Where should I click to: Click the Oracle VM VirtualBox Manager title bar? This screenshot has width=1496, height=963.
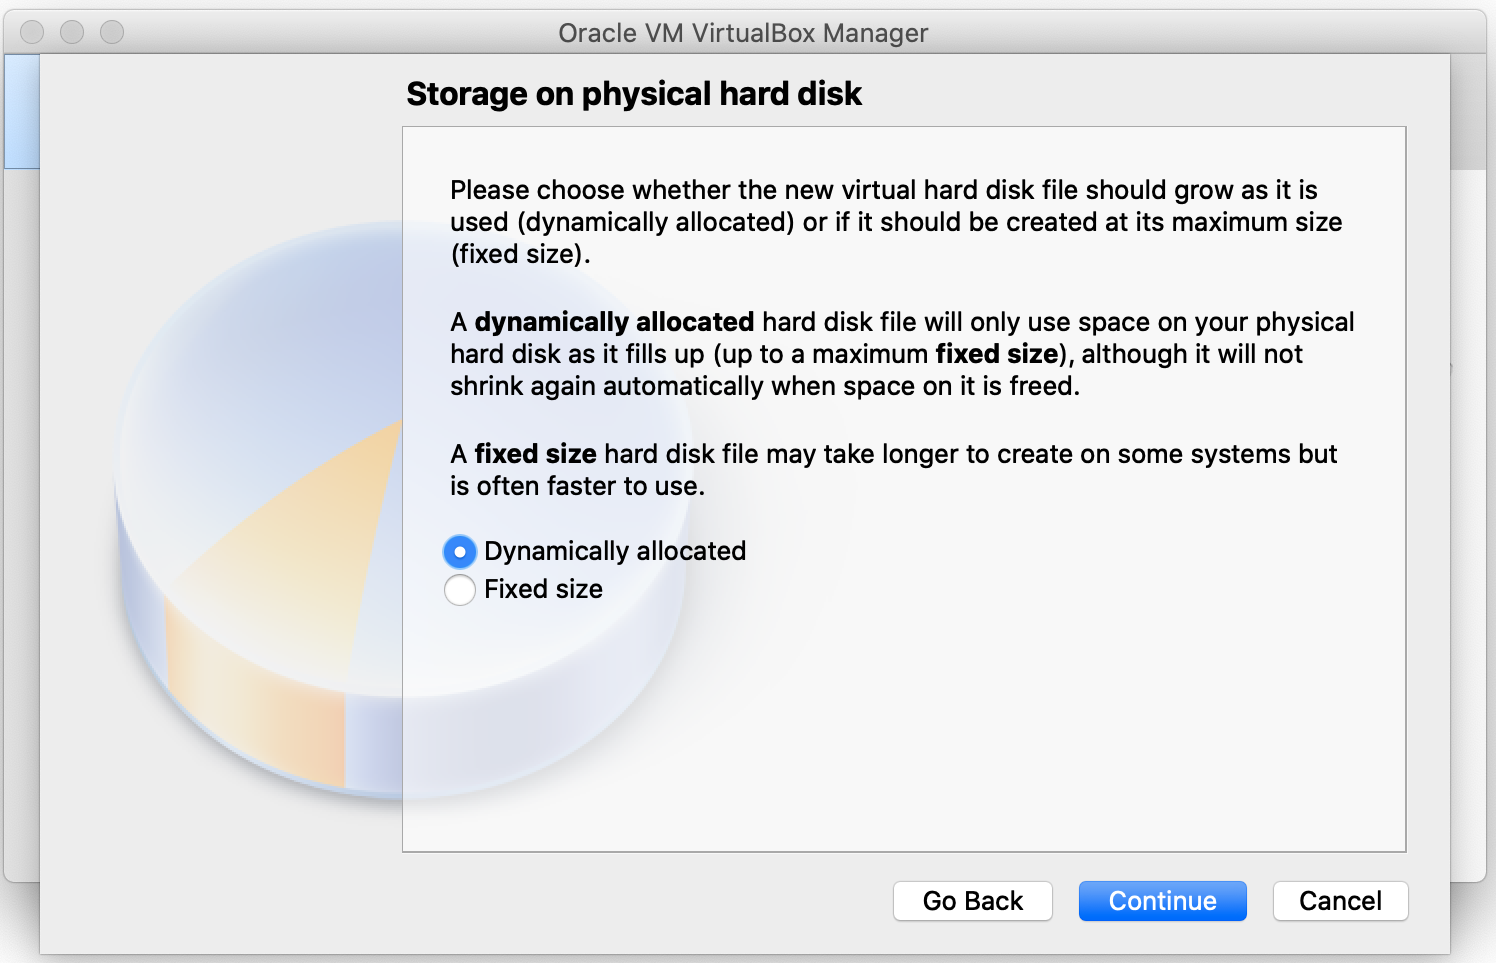(x=742, y=33)
